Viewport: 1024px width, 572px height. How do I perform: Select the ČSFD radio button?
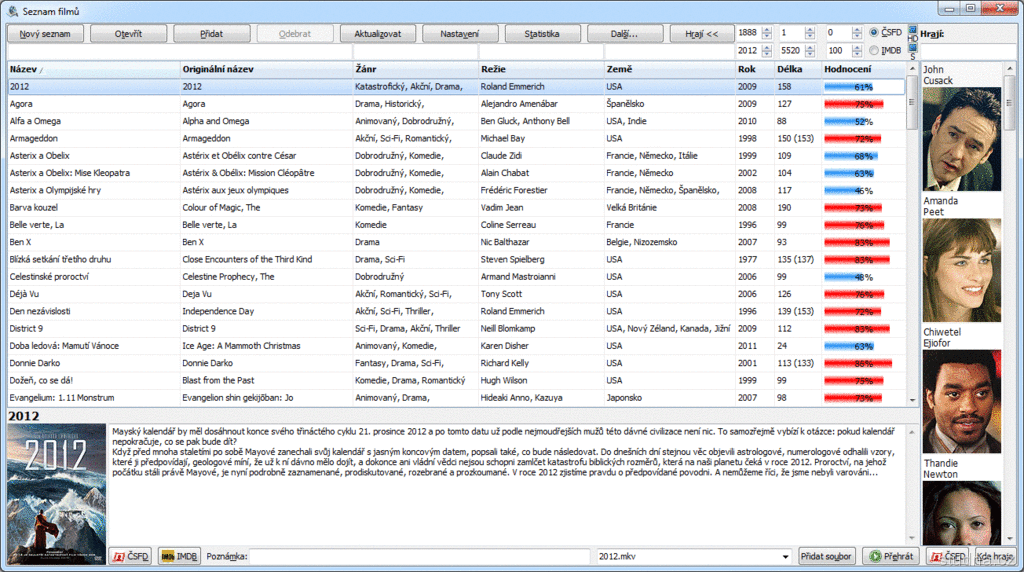click(876, 33)
